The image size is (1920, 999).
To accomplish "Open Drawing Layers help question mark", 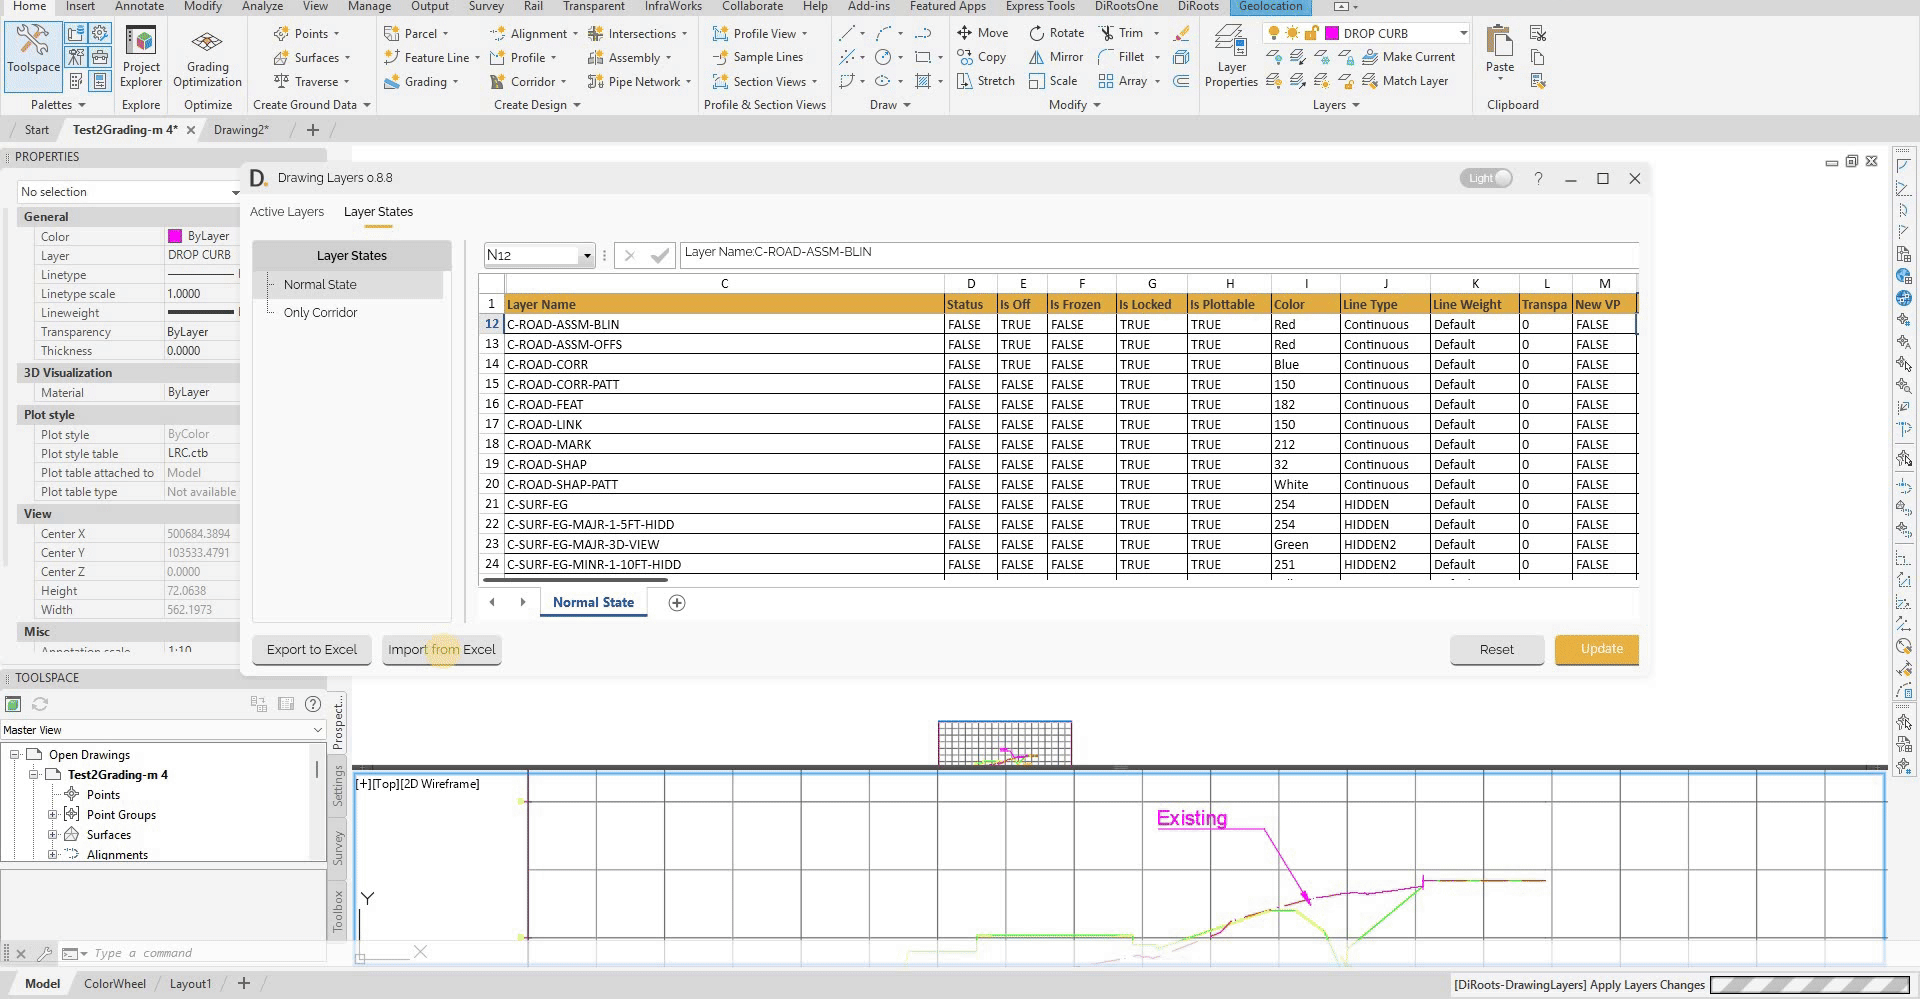I will click(x=1538, y=179).
